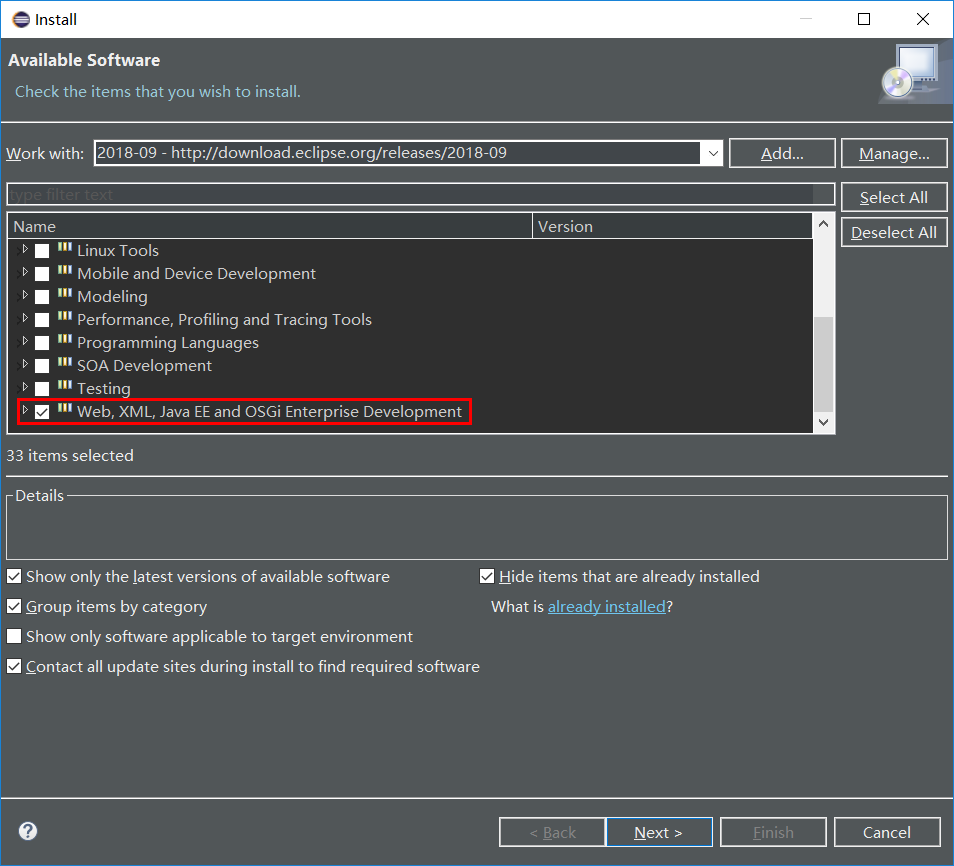
Task: Click the Linux Tools category icon
Action: pos(64,250)
